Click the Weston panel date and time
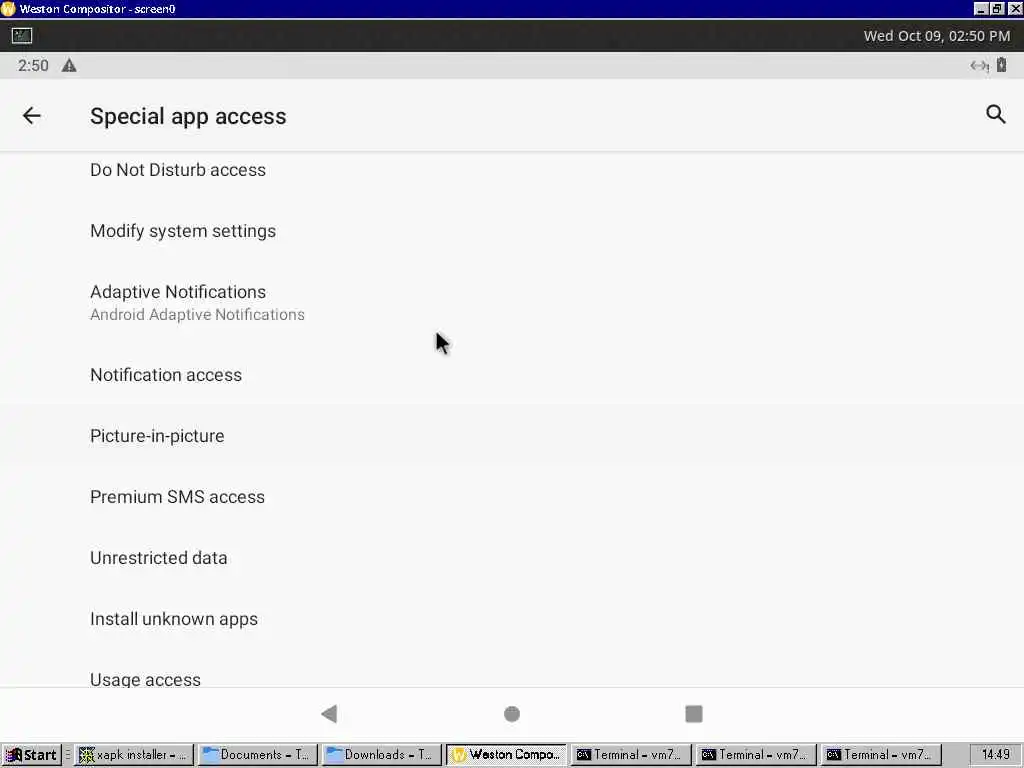 pos(936,36)
